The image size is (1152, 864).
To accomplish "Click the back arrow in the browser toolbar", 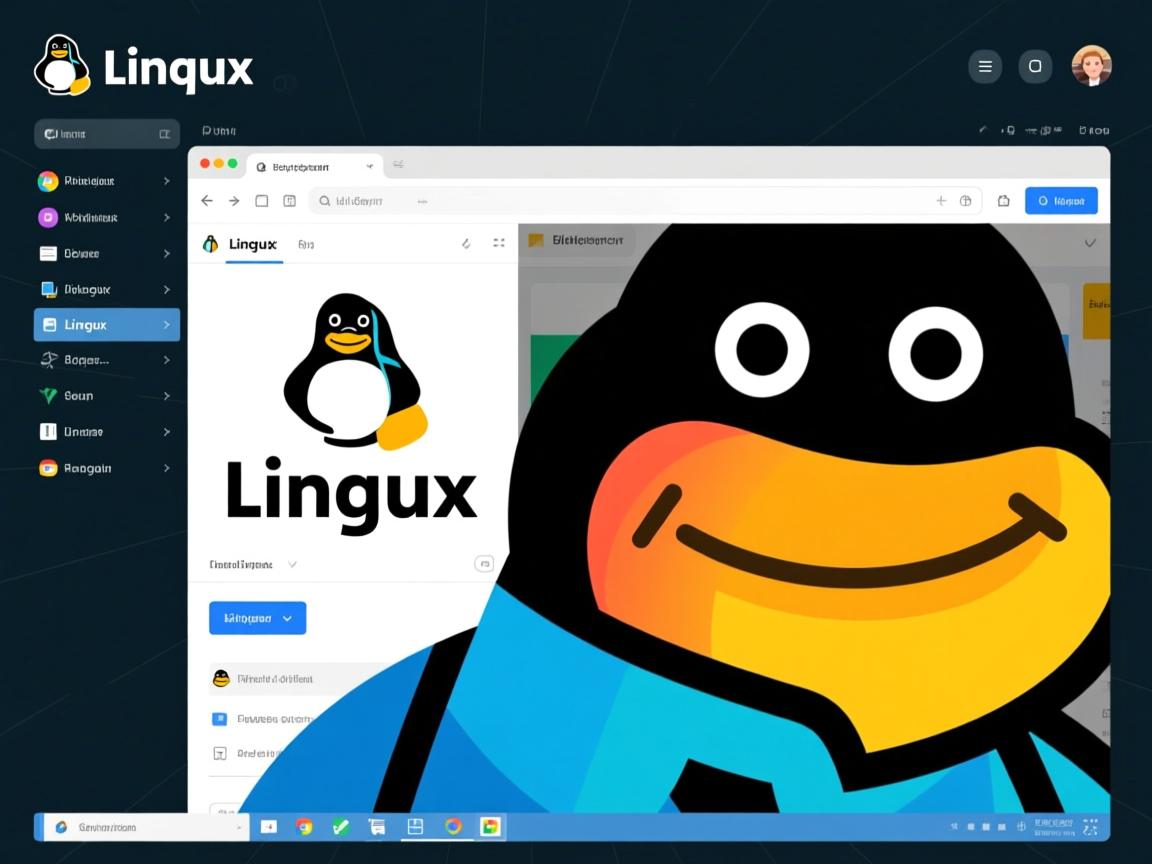I will [x=207, y=200].
